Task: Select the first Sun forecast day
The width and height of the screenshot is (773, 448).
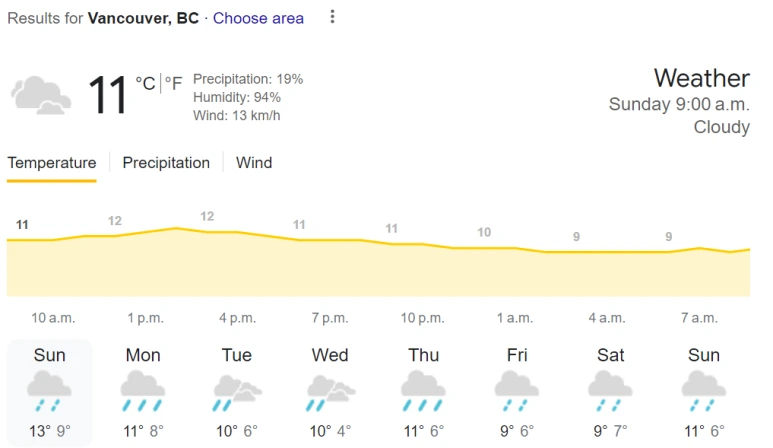Action: pyautogui.click(x=49, y=393)
